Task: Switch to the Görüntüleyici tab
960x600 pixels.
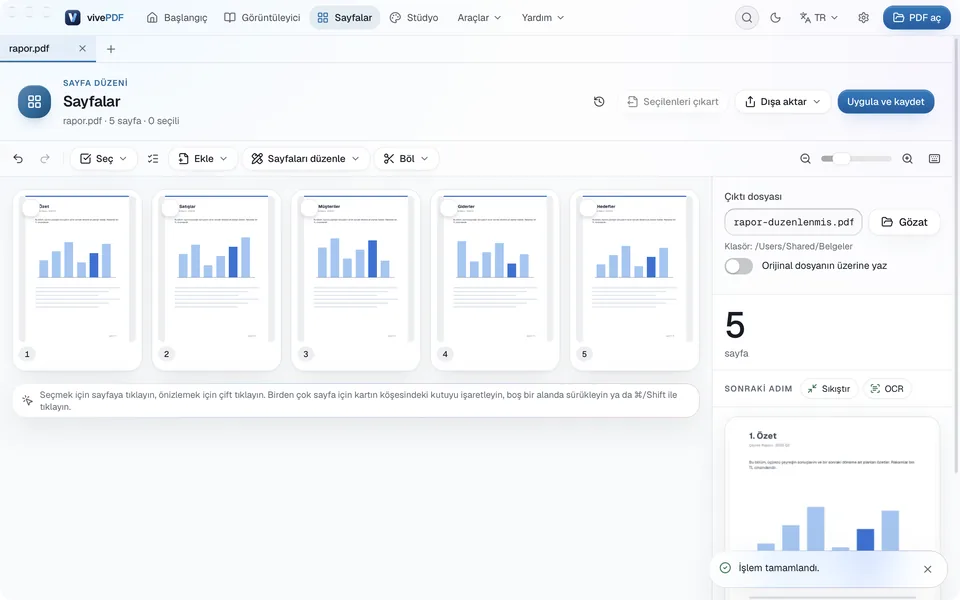Action: [x=262, y=18]
